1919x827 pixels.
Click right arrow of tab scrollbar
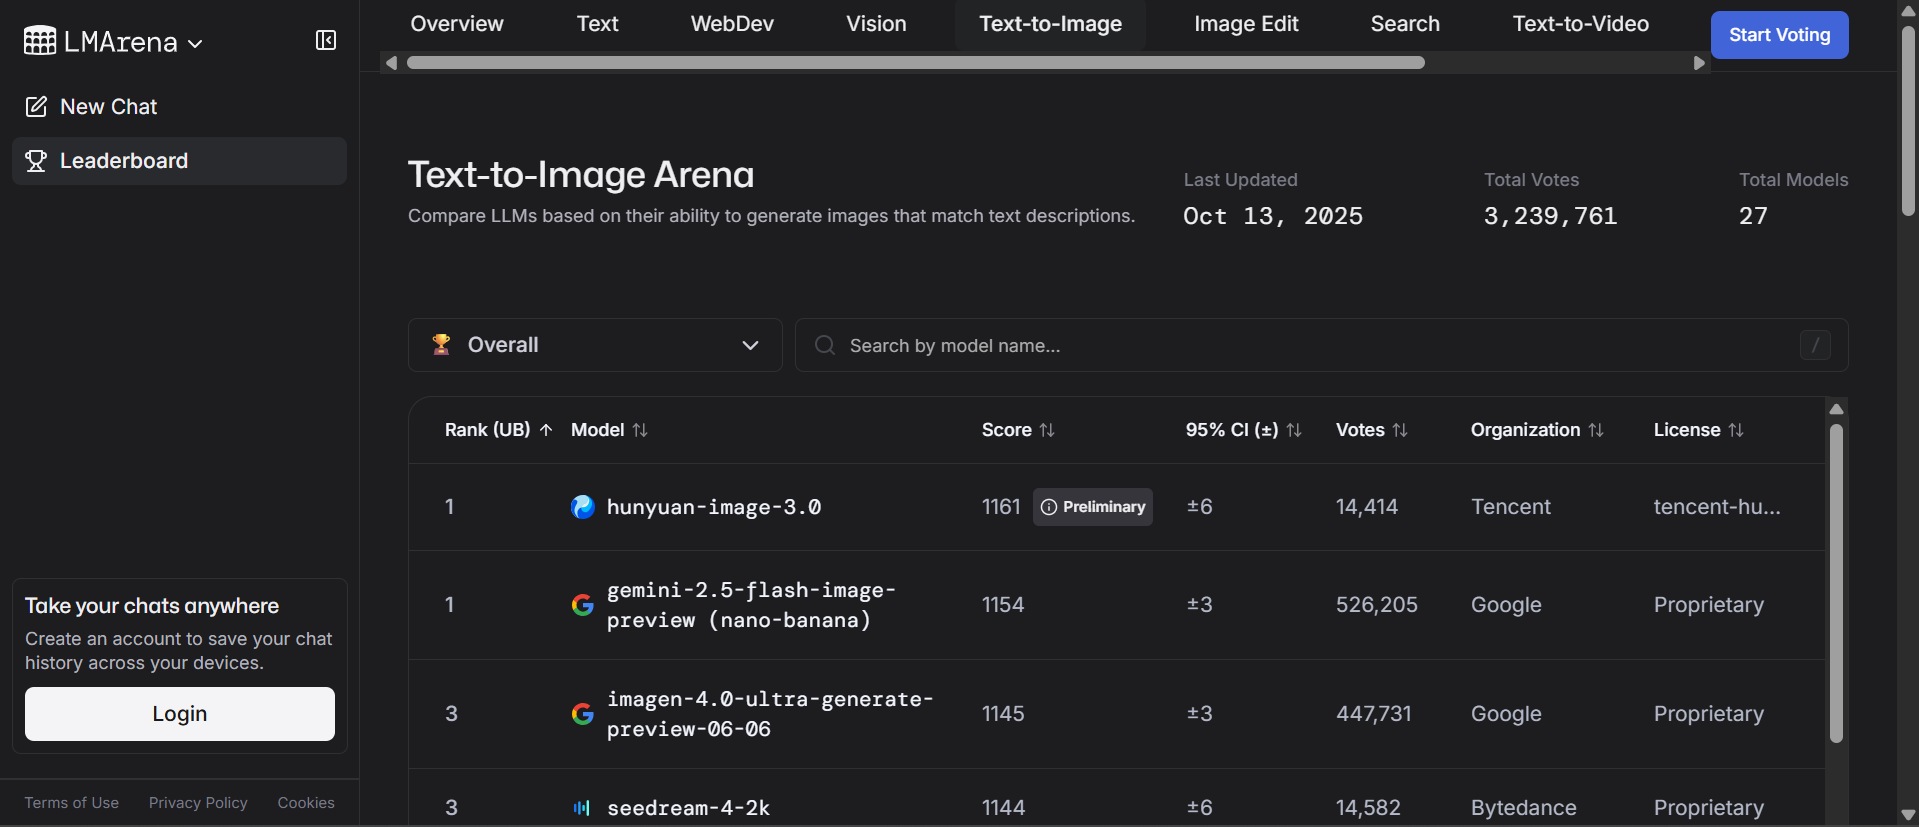pos(1699,63)
